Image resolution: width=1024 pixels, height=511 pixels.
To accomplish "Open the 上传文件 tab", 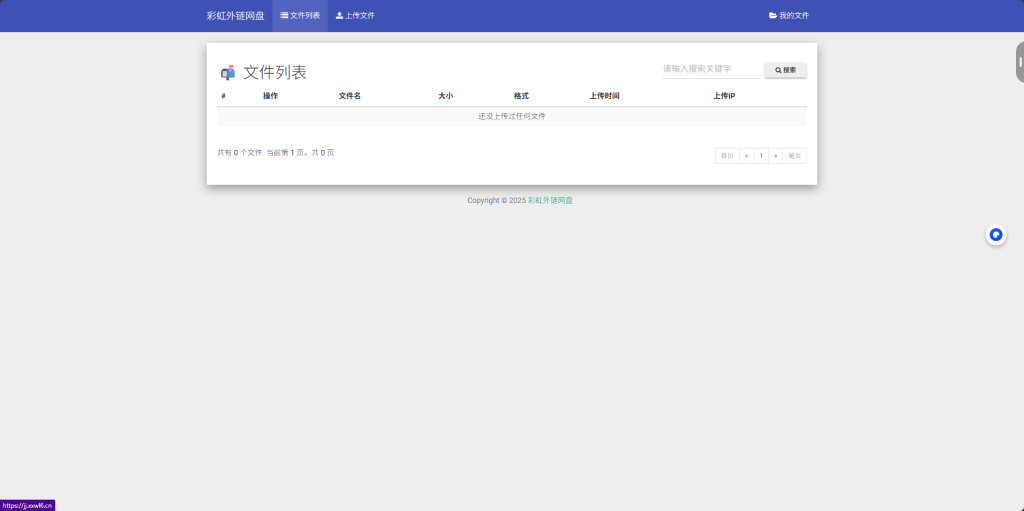I will click(x=355, y=16).
